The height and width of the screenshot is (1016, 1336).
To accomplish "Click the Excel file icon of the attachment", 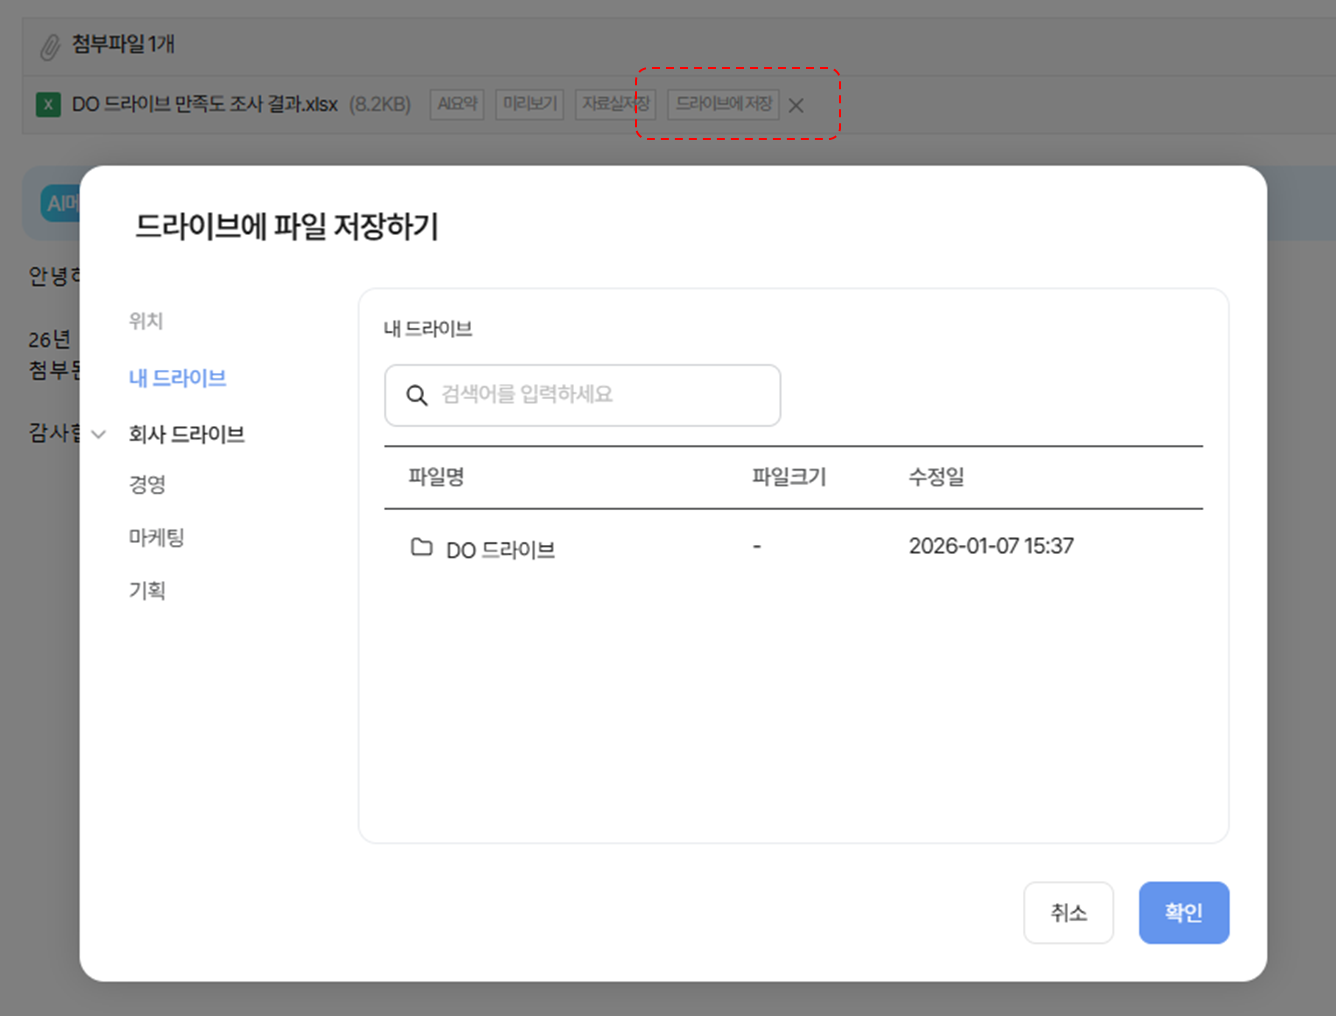I will (48, 104).
